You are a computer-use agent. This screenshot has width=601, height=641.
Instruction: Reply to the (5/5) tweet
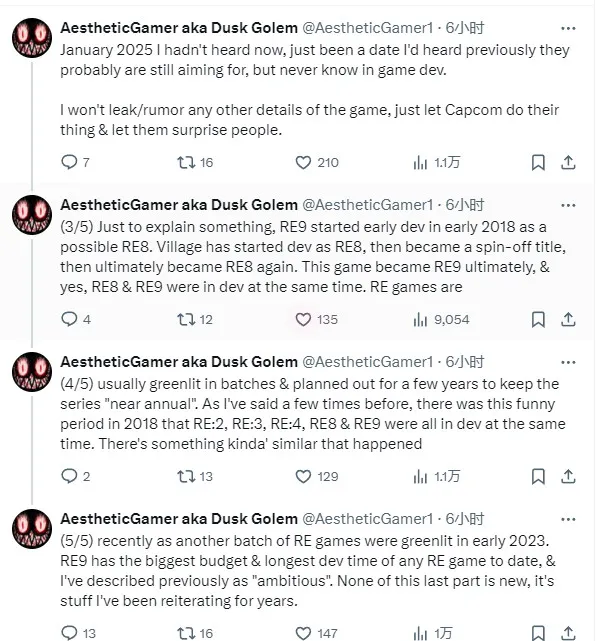(x=69, y=632)
